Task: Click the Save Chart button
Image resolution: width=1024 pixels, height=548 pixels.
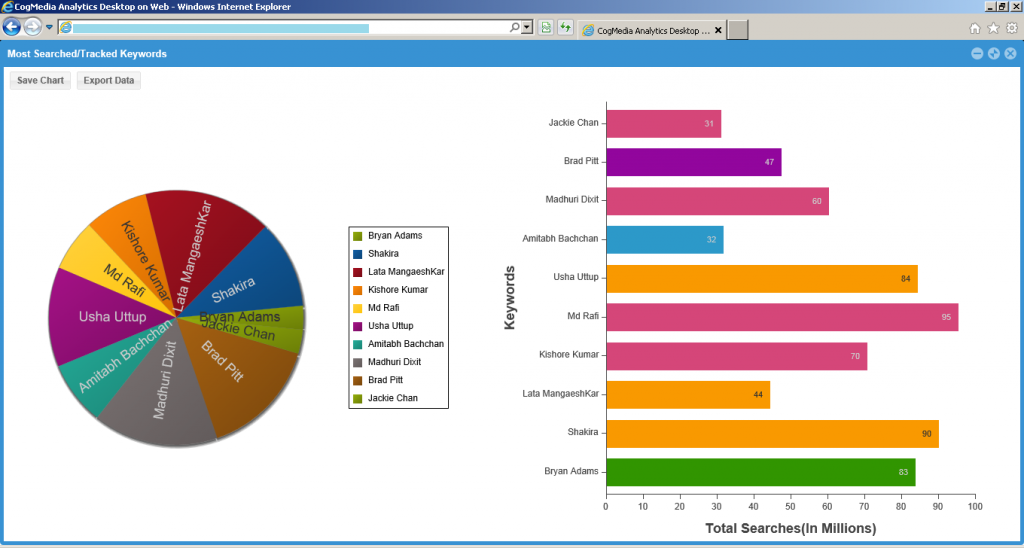Action: [40, 80]
